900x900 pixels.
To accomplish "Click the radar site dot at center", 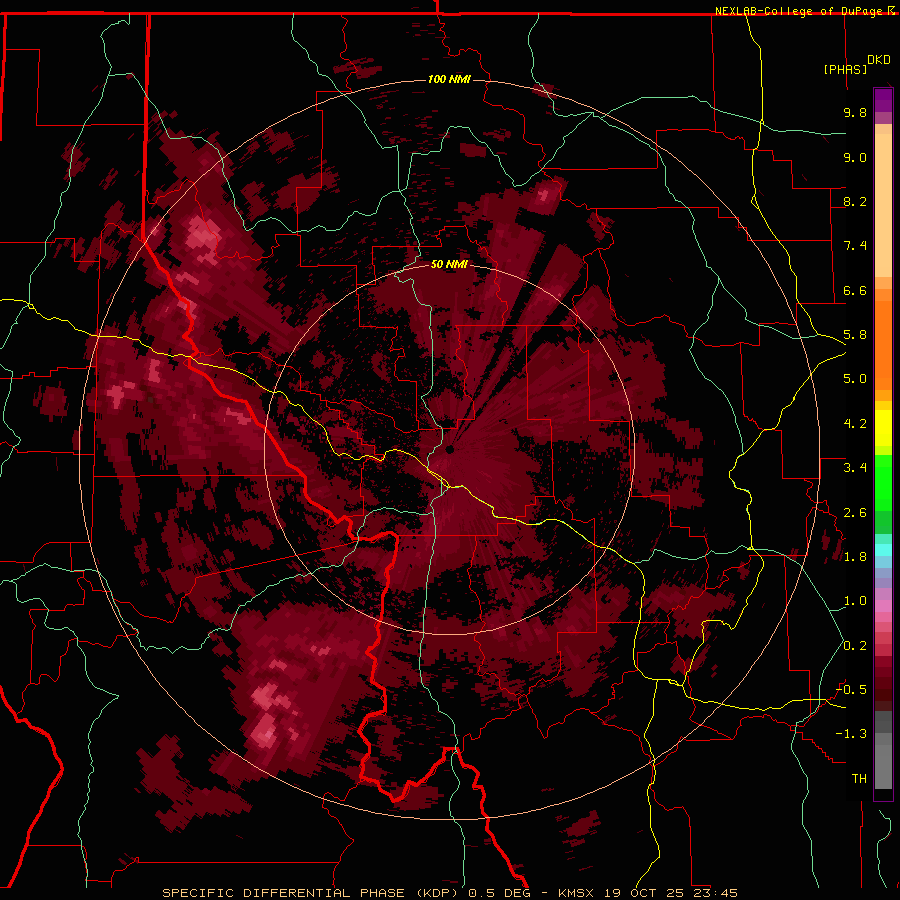I will [449, 449].
